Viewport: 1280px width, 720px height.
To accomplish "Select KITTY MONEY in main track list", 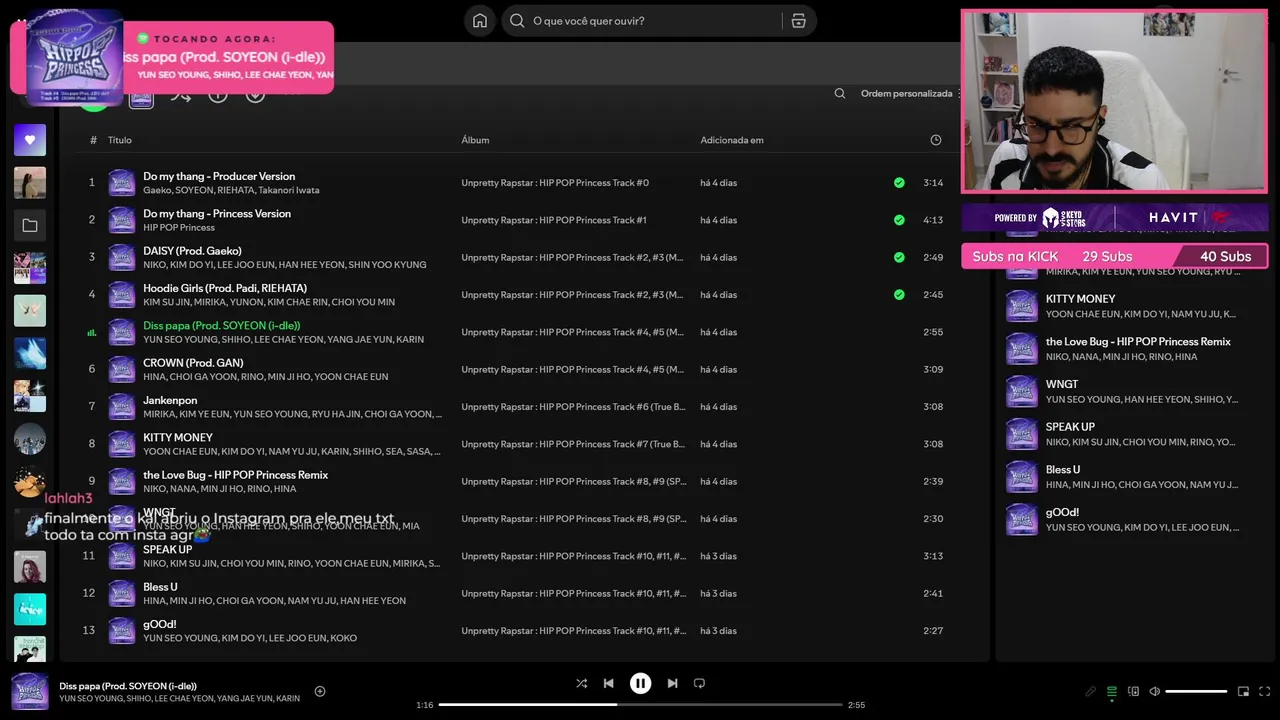I will pyautogui.click(x=178, y=437).
